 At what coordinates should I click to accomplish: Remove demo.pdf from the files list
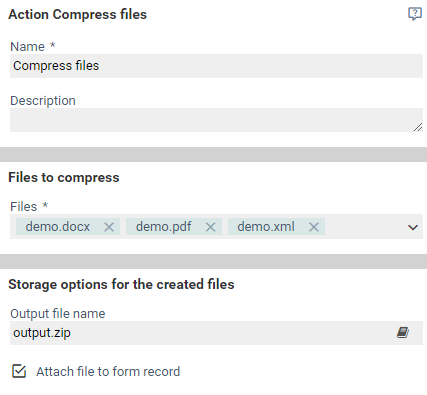pyautogui.click(x=210, y=227)
